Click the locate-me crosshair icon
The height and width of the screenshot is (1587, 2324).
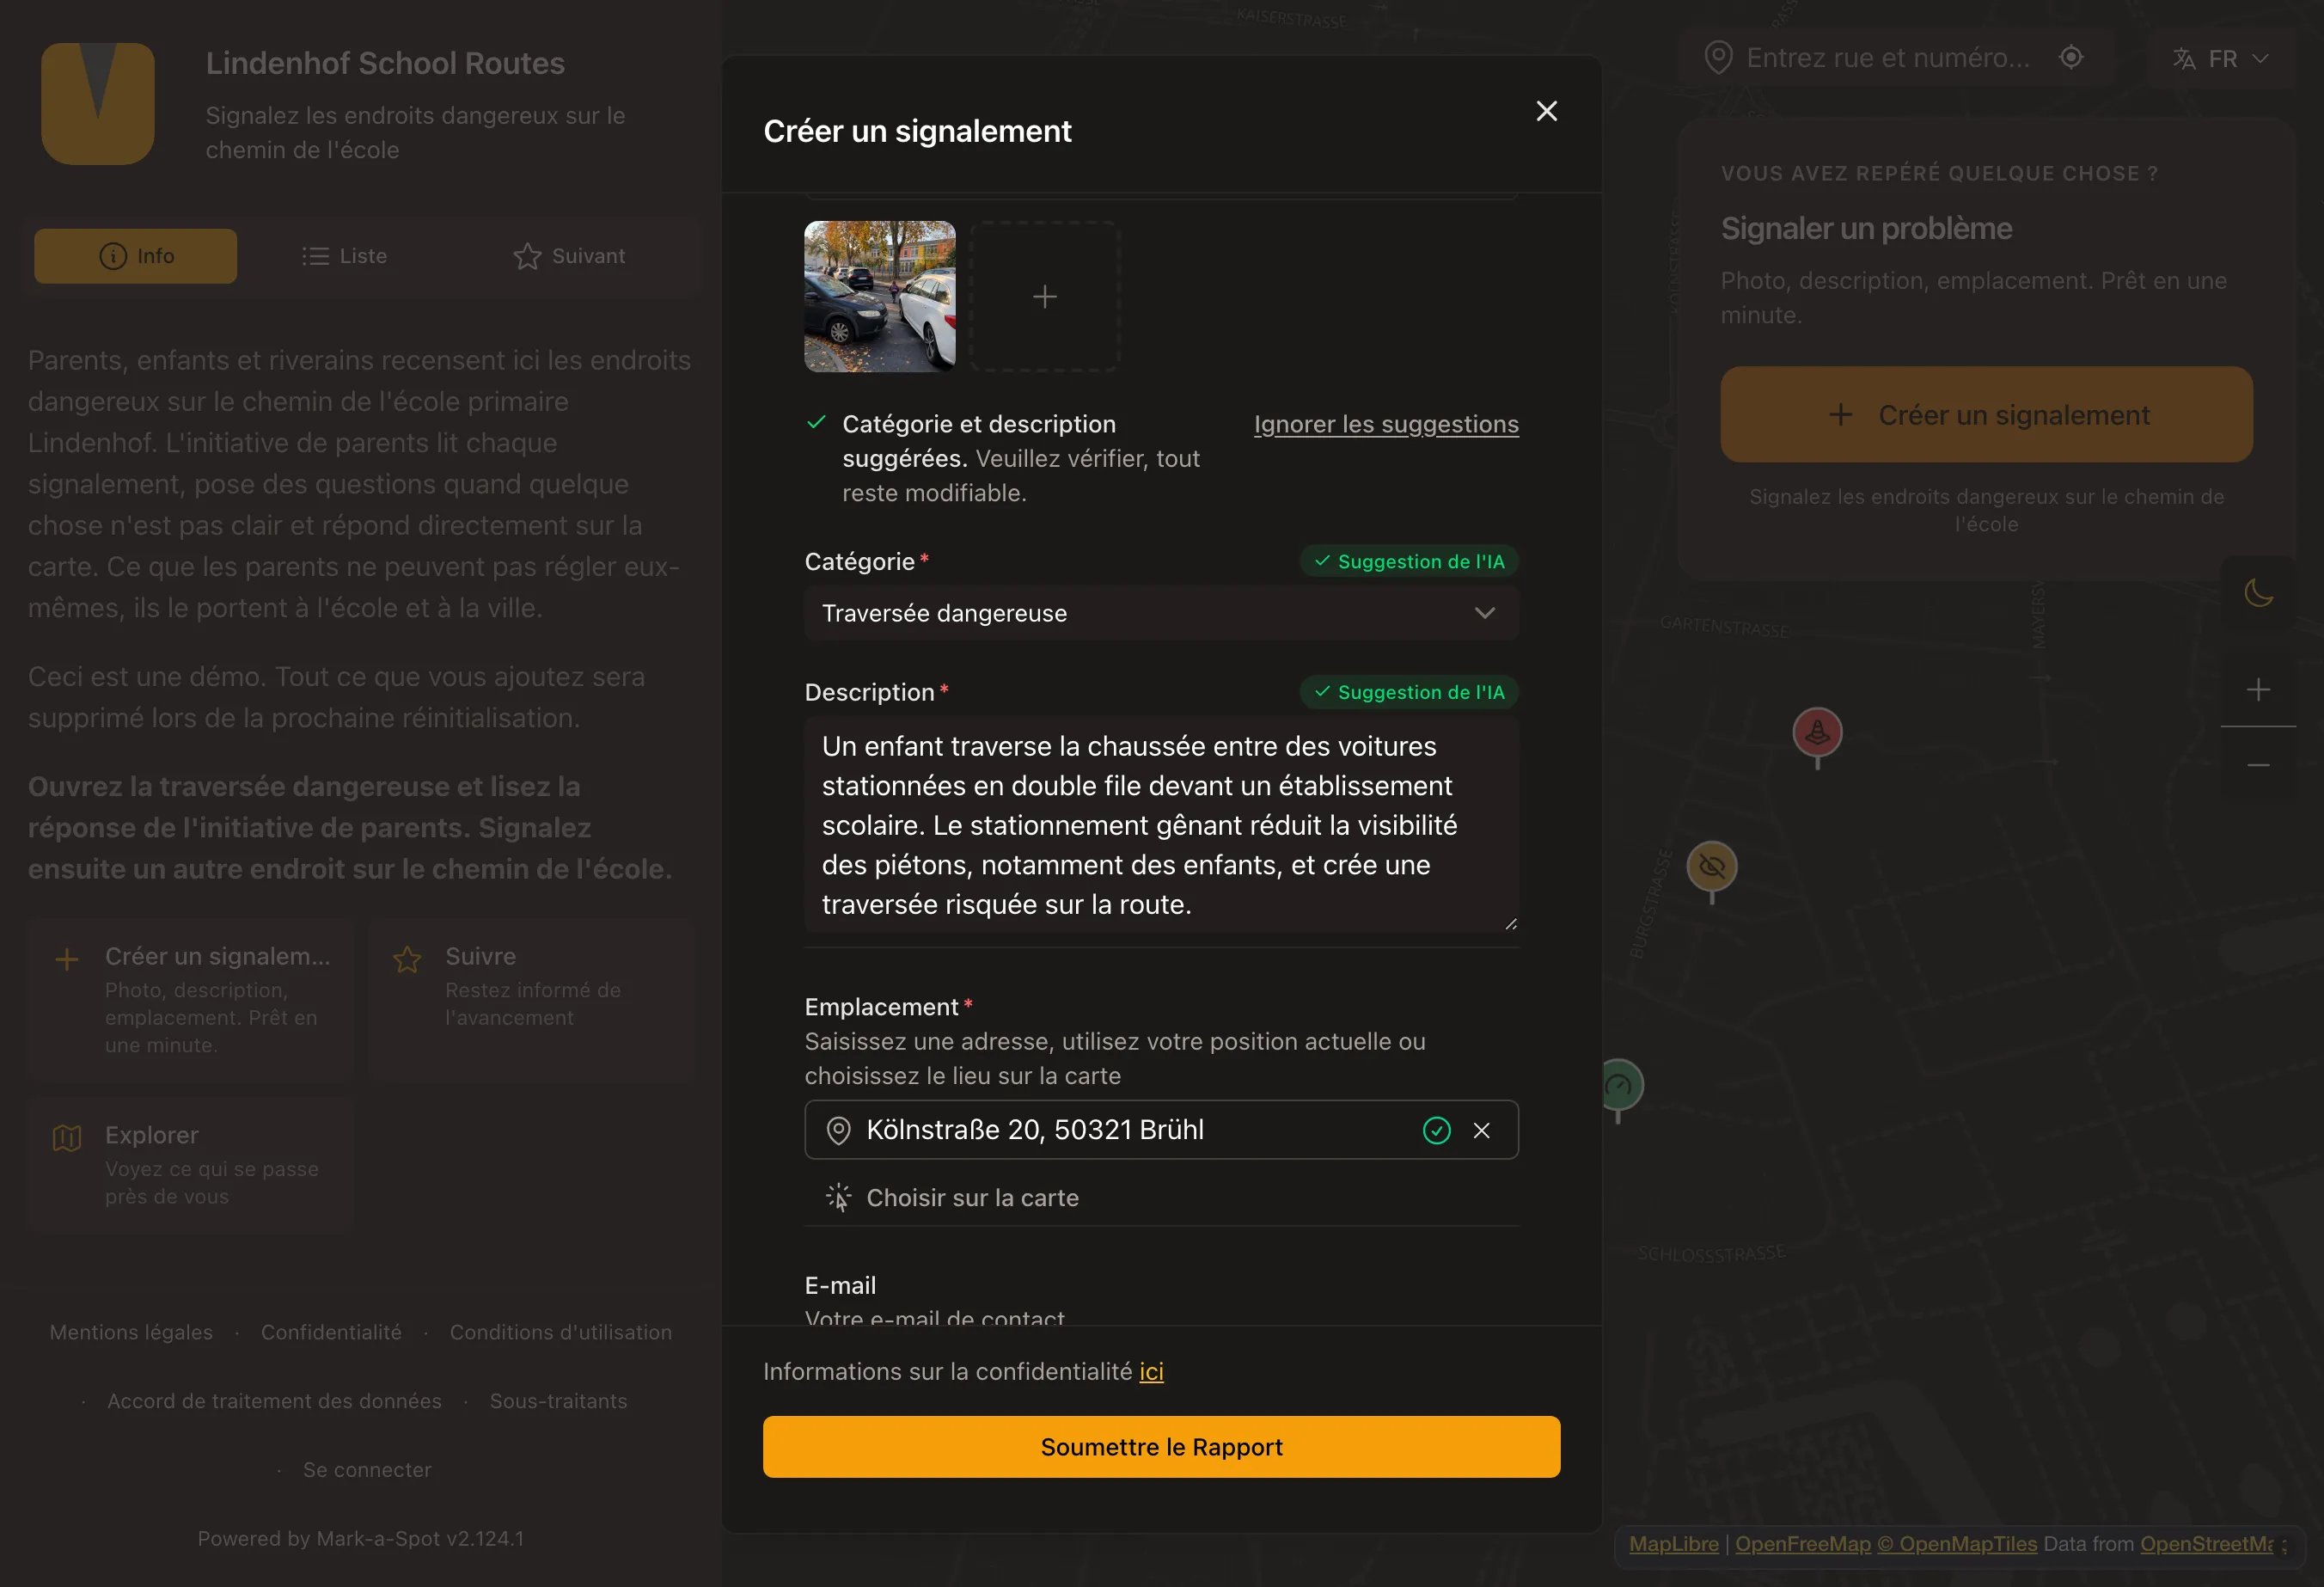[2071, 57]
